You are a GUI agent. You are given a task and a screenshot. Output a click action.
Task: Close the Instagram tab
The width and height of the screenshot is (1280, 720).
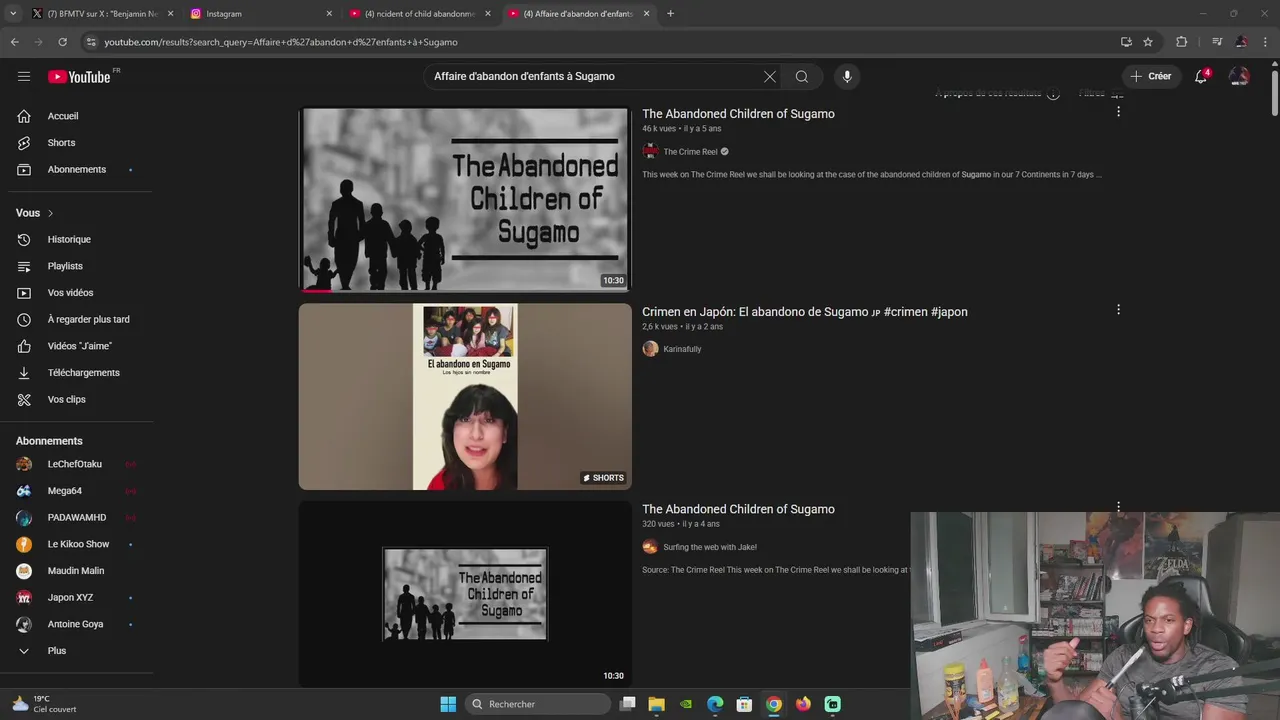[x=329, y=14]
